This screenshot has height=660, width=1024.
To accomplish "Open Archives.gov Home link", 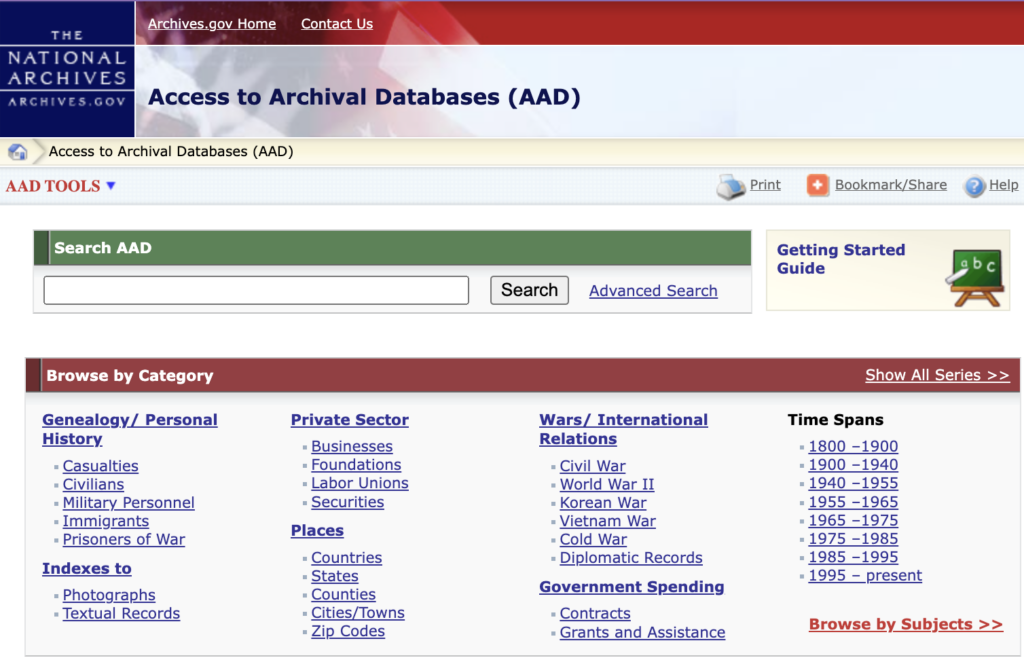I will pyautogui.click(x=212, y=24).
